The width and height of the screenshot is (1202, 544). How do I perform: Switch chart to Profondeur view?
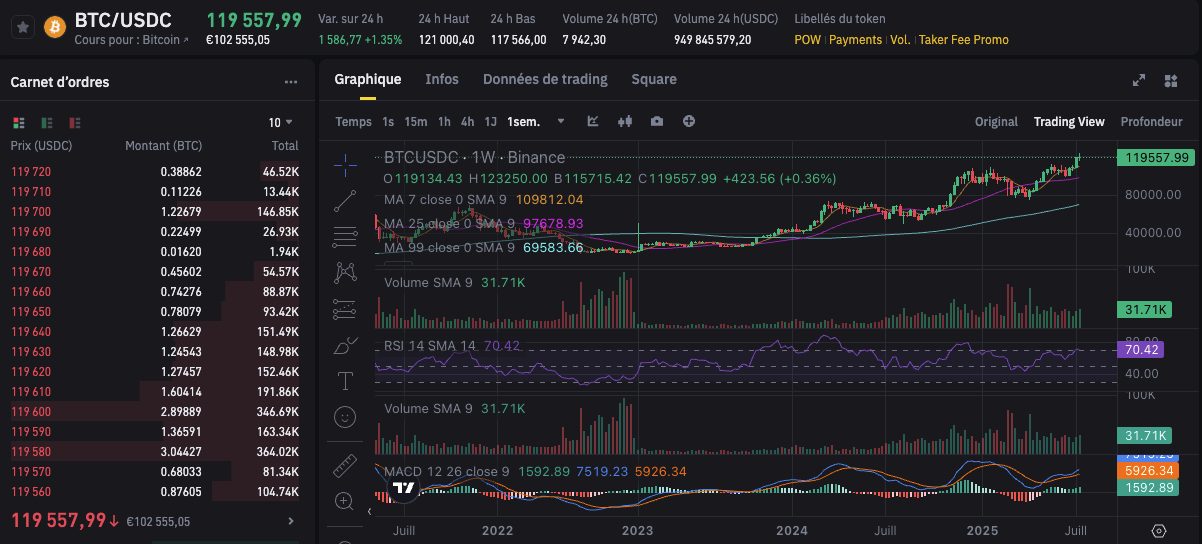pos(1151,122)
